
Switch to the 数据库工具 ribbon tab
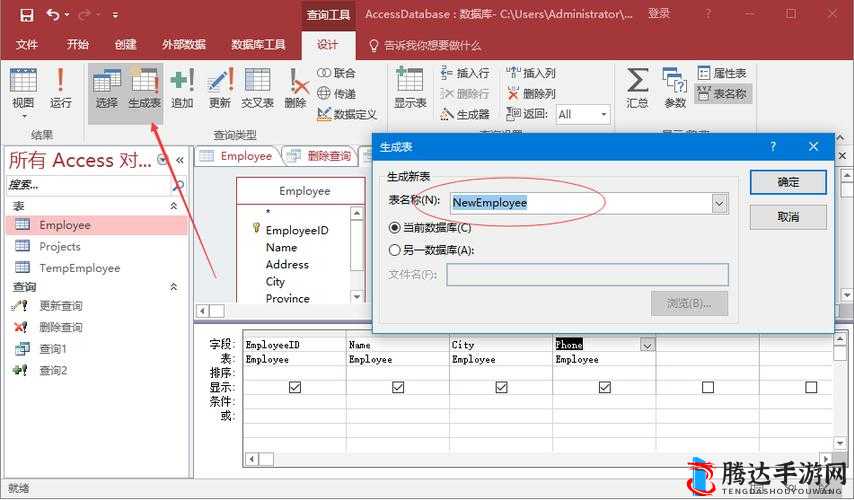click(x=258, y=45)
